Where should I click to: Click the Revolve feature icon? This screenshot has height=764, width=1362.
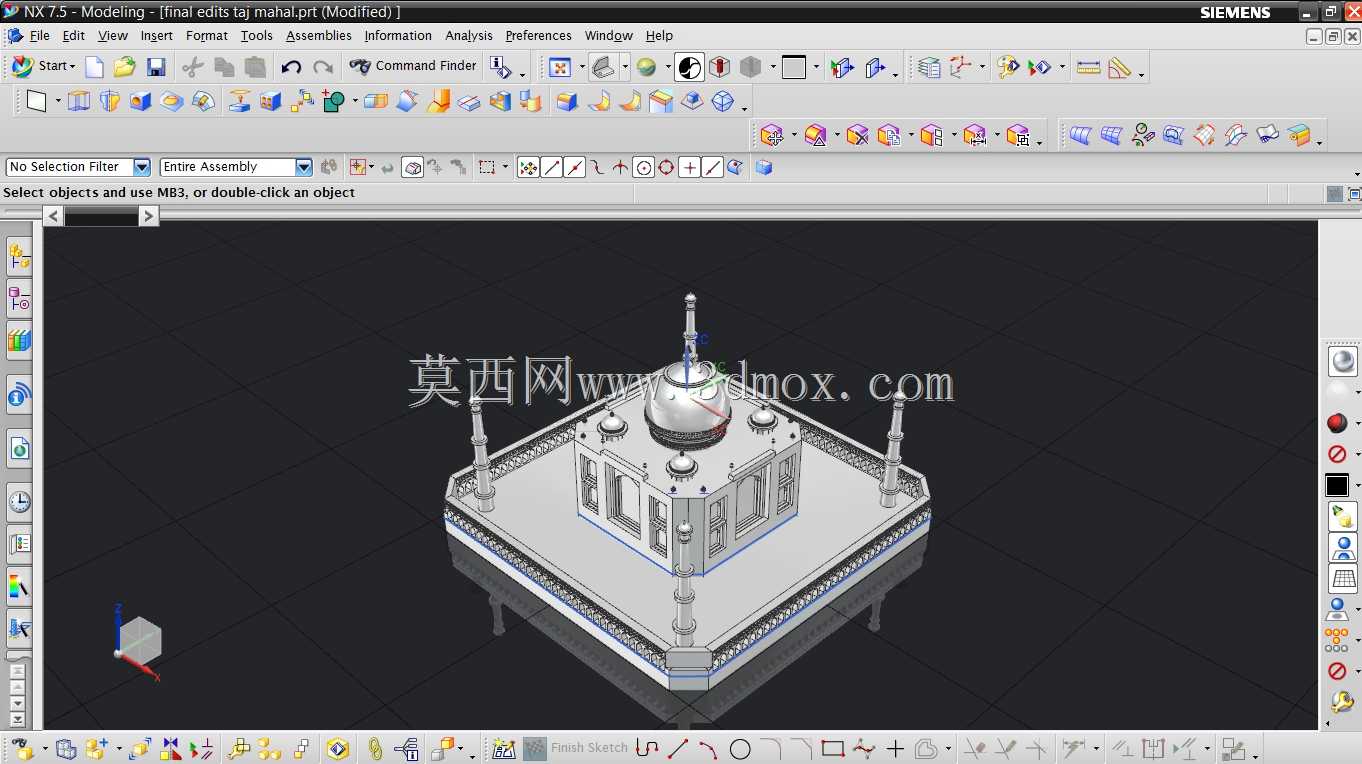point(109,101)
